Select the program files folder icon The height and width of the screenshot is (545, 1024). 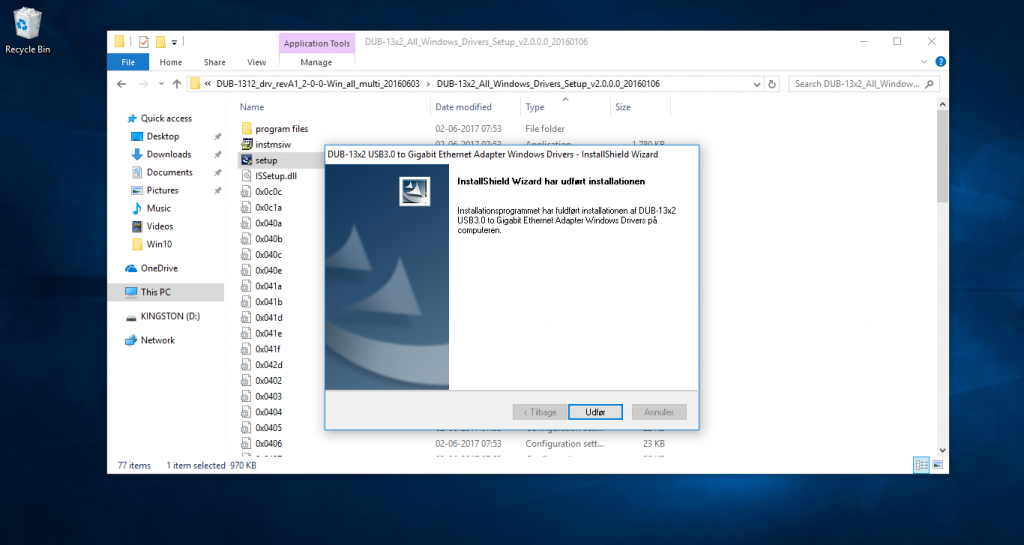[247, 129]
